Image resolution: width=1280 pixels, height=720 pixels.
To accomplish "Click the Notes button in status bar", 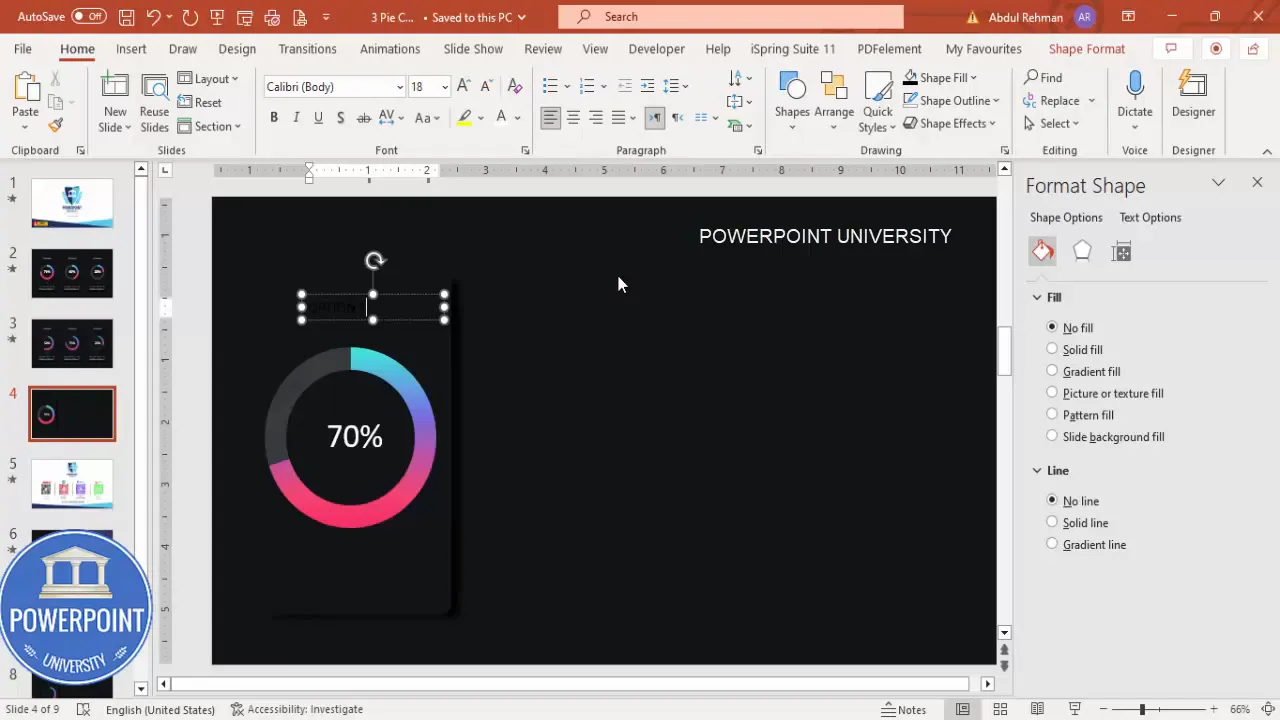I will [x=904, y=709].
